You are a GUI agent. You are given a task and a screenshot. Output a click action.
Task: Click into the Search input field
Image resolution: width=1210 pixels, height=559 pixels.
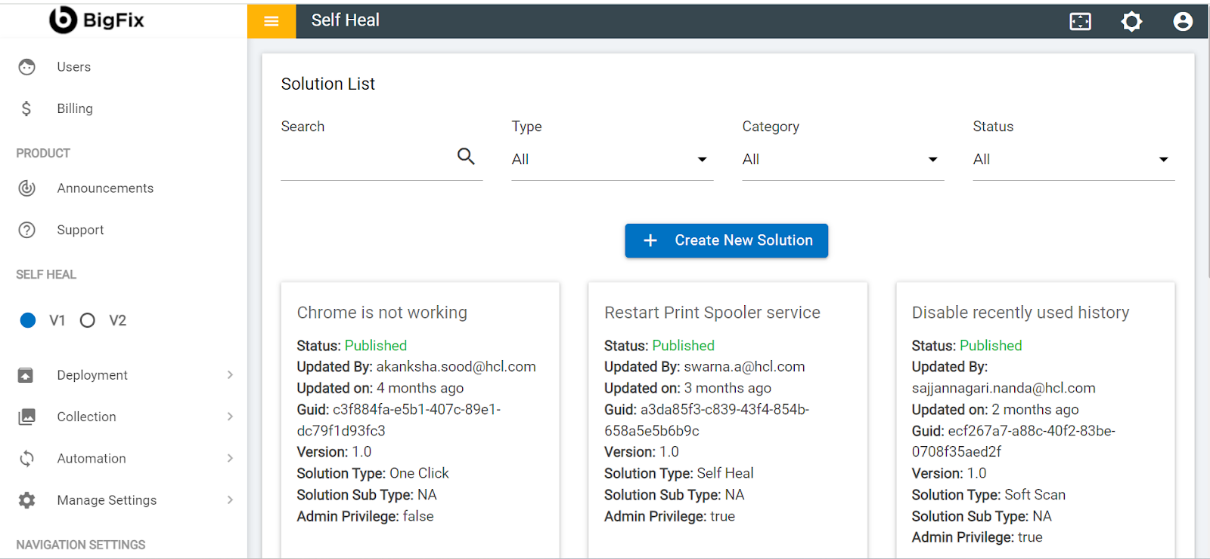tap(365, 158)
